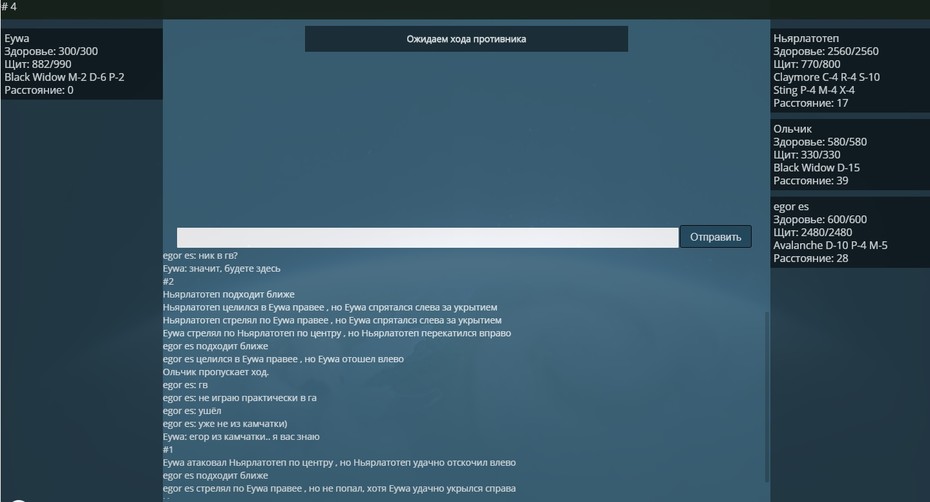Click Eywa's Щит: 882/990 value
Screen dimensions: 930x502
[38, 65]
